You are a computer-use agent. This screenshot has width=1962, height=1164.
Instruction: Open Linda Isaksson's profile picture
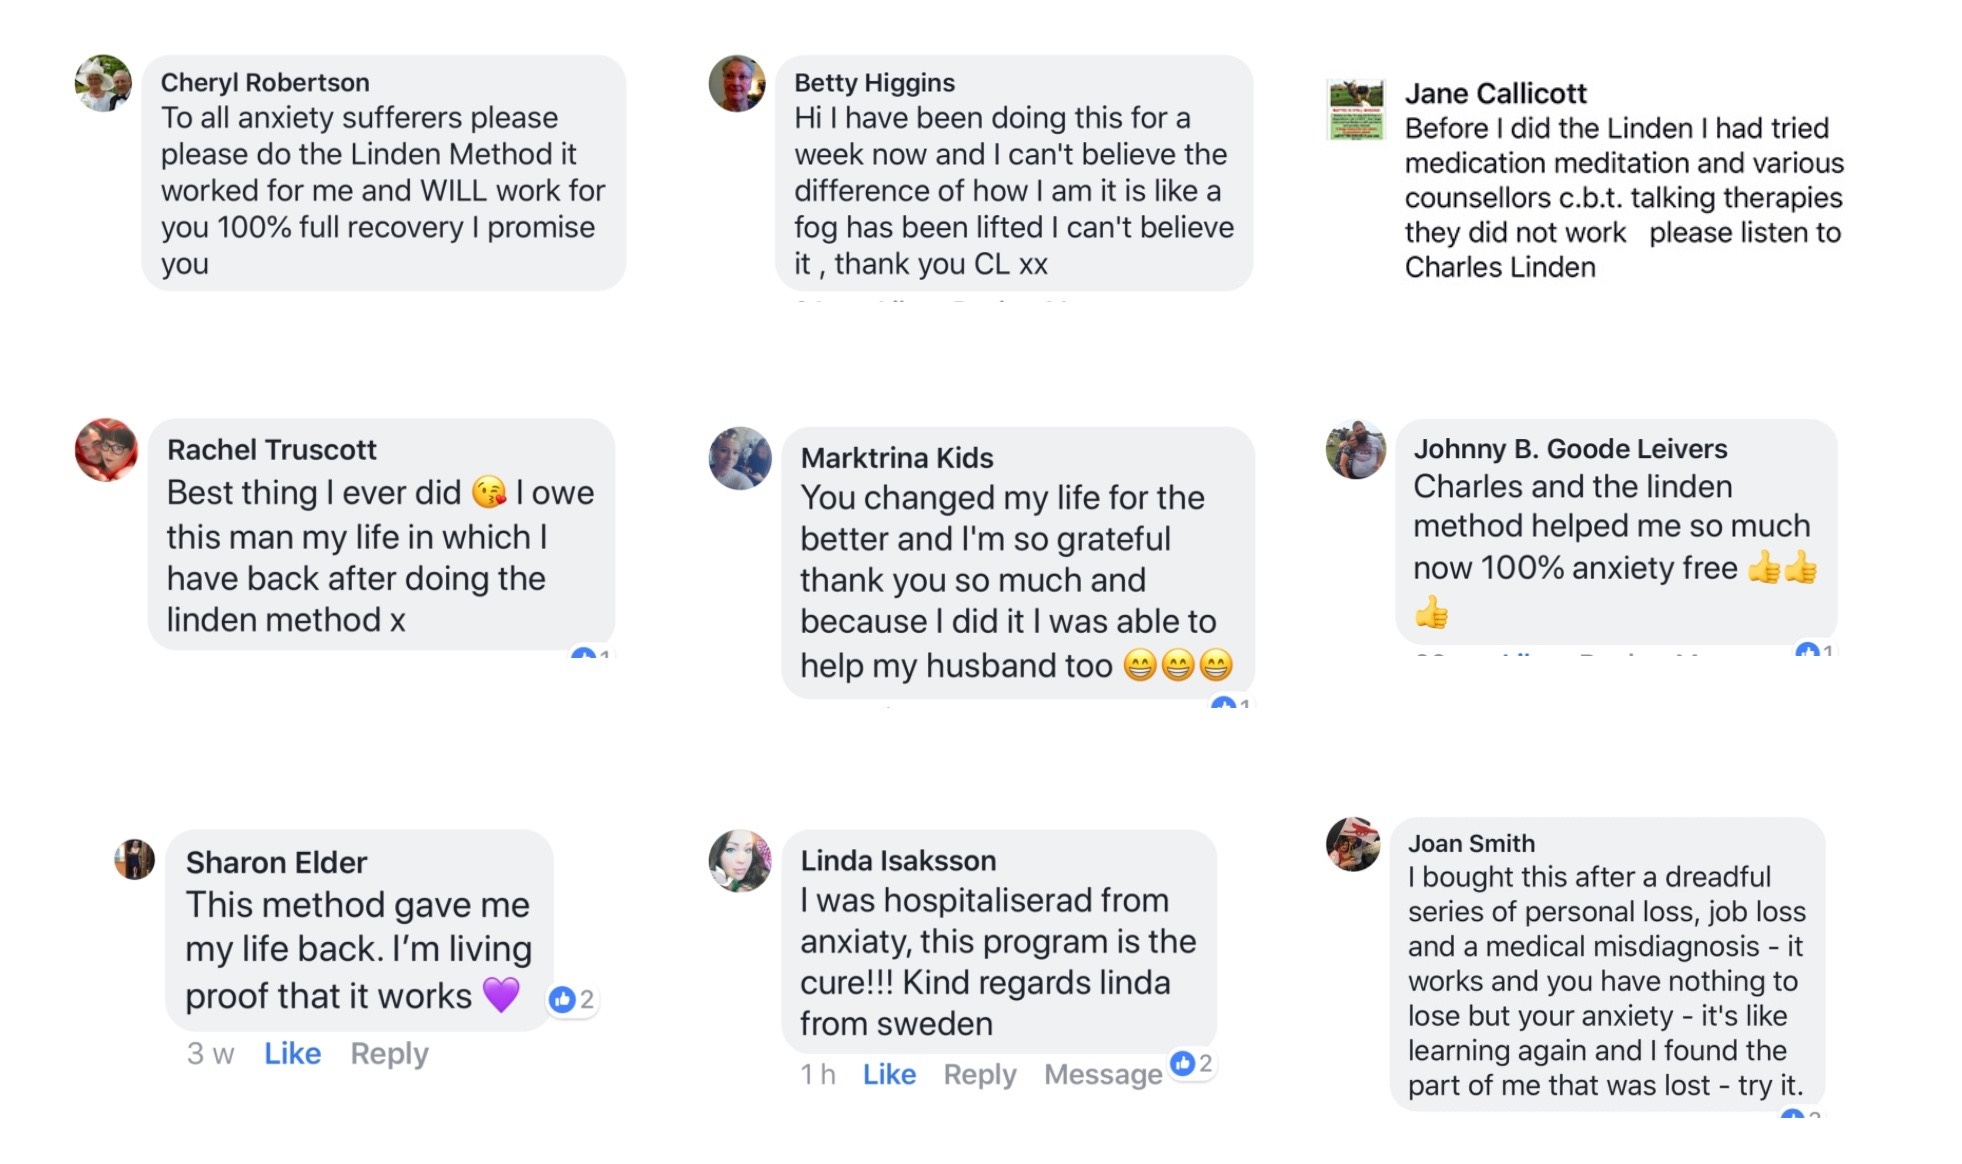[740, 860]
